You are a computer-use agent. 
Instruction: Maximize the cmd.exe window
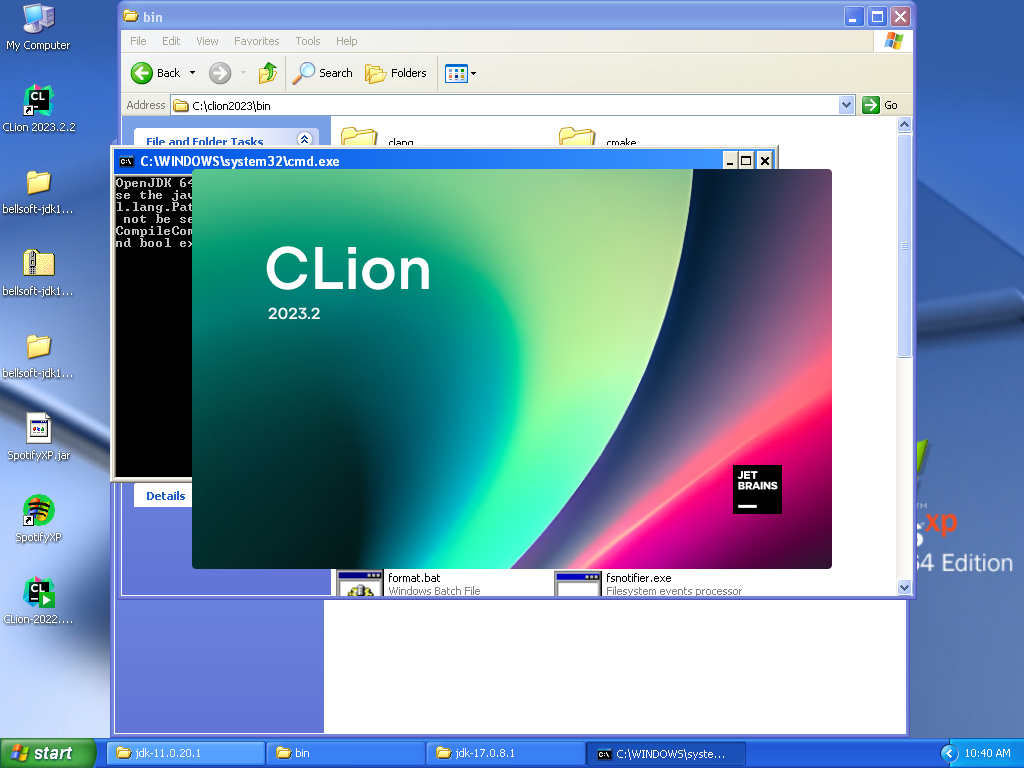pos(746,161)
